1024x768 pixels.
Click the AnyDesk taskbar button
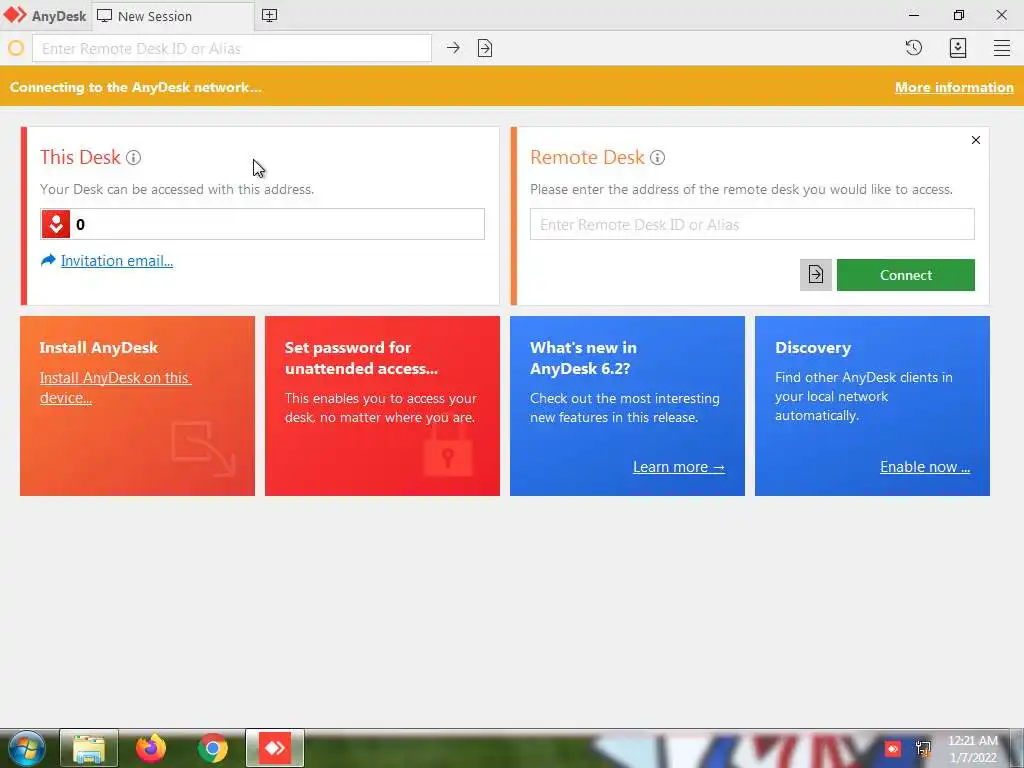click(275, 748)
